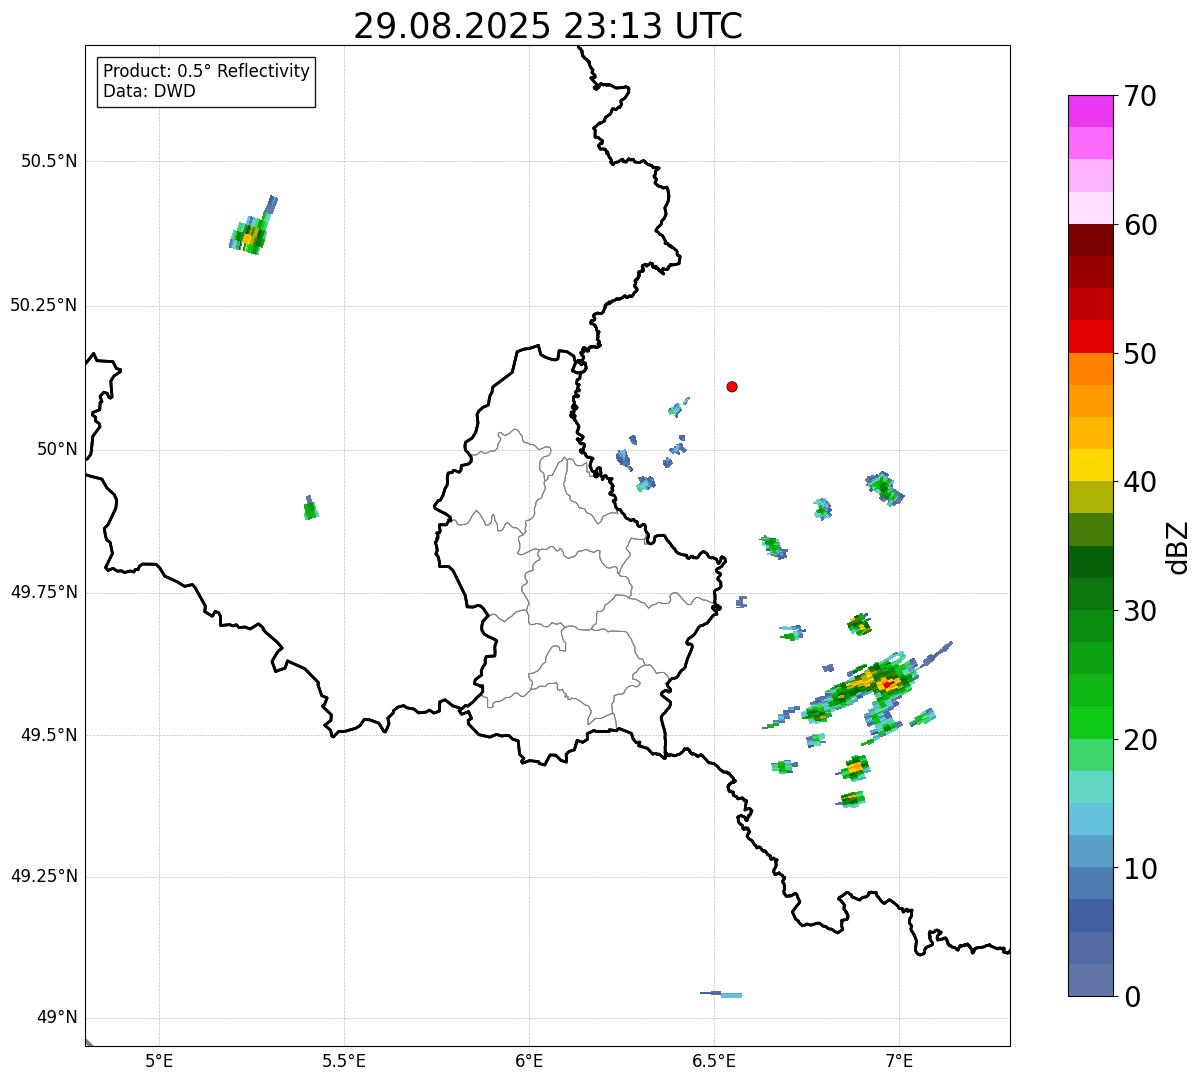This screenshot has width=1202, height=1081.
Task: Click the 49°N latitude label
Action: pos(57,1019)
